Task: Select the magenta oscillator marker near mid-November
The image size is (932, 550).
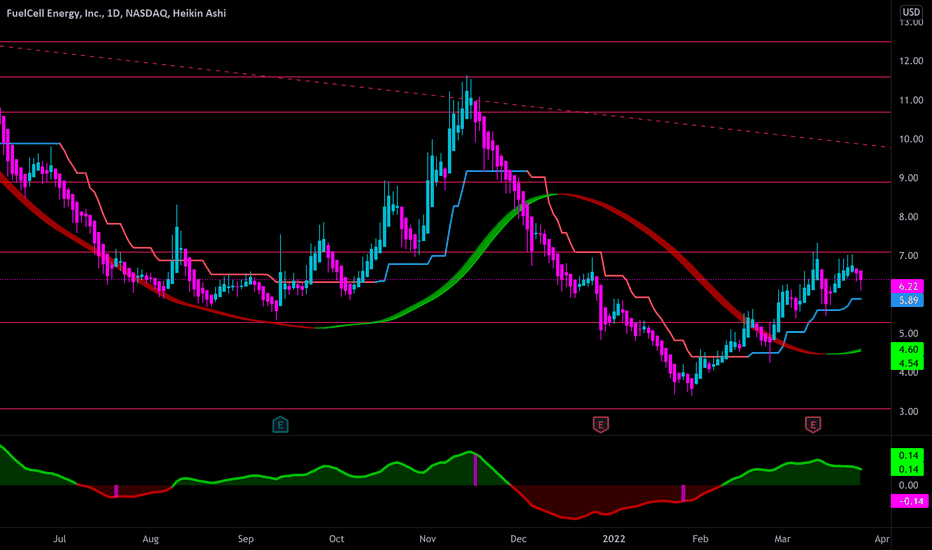Action: 476,470
